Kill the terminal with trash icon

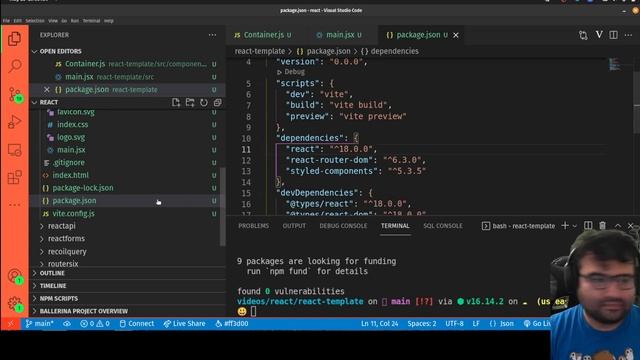tap(602, 225)
